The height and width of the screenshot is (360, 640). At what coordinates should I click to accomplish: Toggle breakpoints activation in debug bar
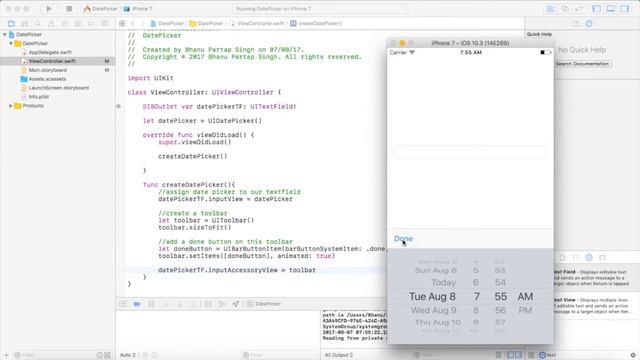point(137,304)
